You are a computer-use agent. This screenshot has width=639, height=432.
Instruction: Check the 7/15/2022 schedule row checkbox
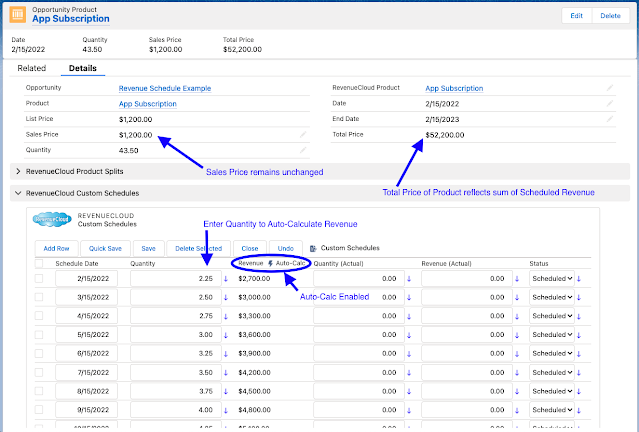tap(39, 372)
